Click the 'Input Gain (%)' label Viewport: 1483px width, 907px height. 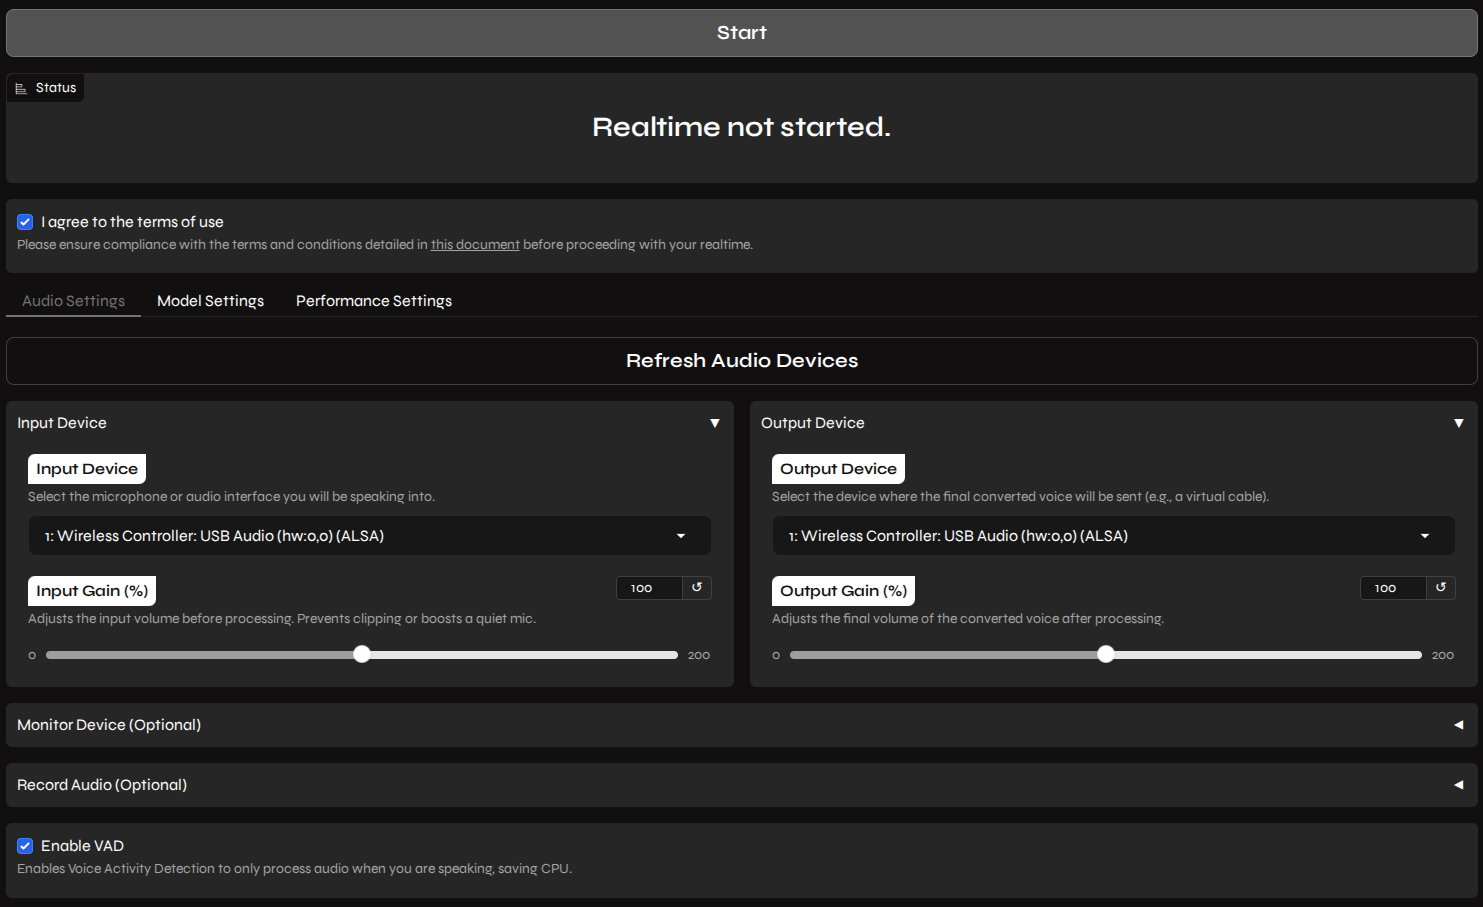click(x=92, y=591)
